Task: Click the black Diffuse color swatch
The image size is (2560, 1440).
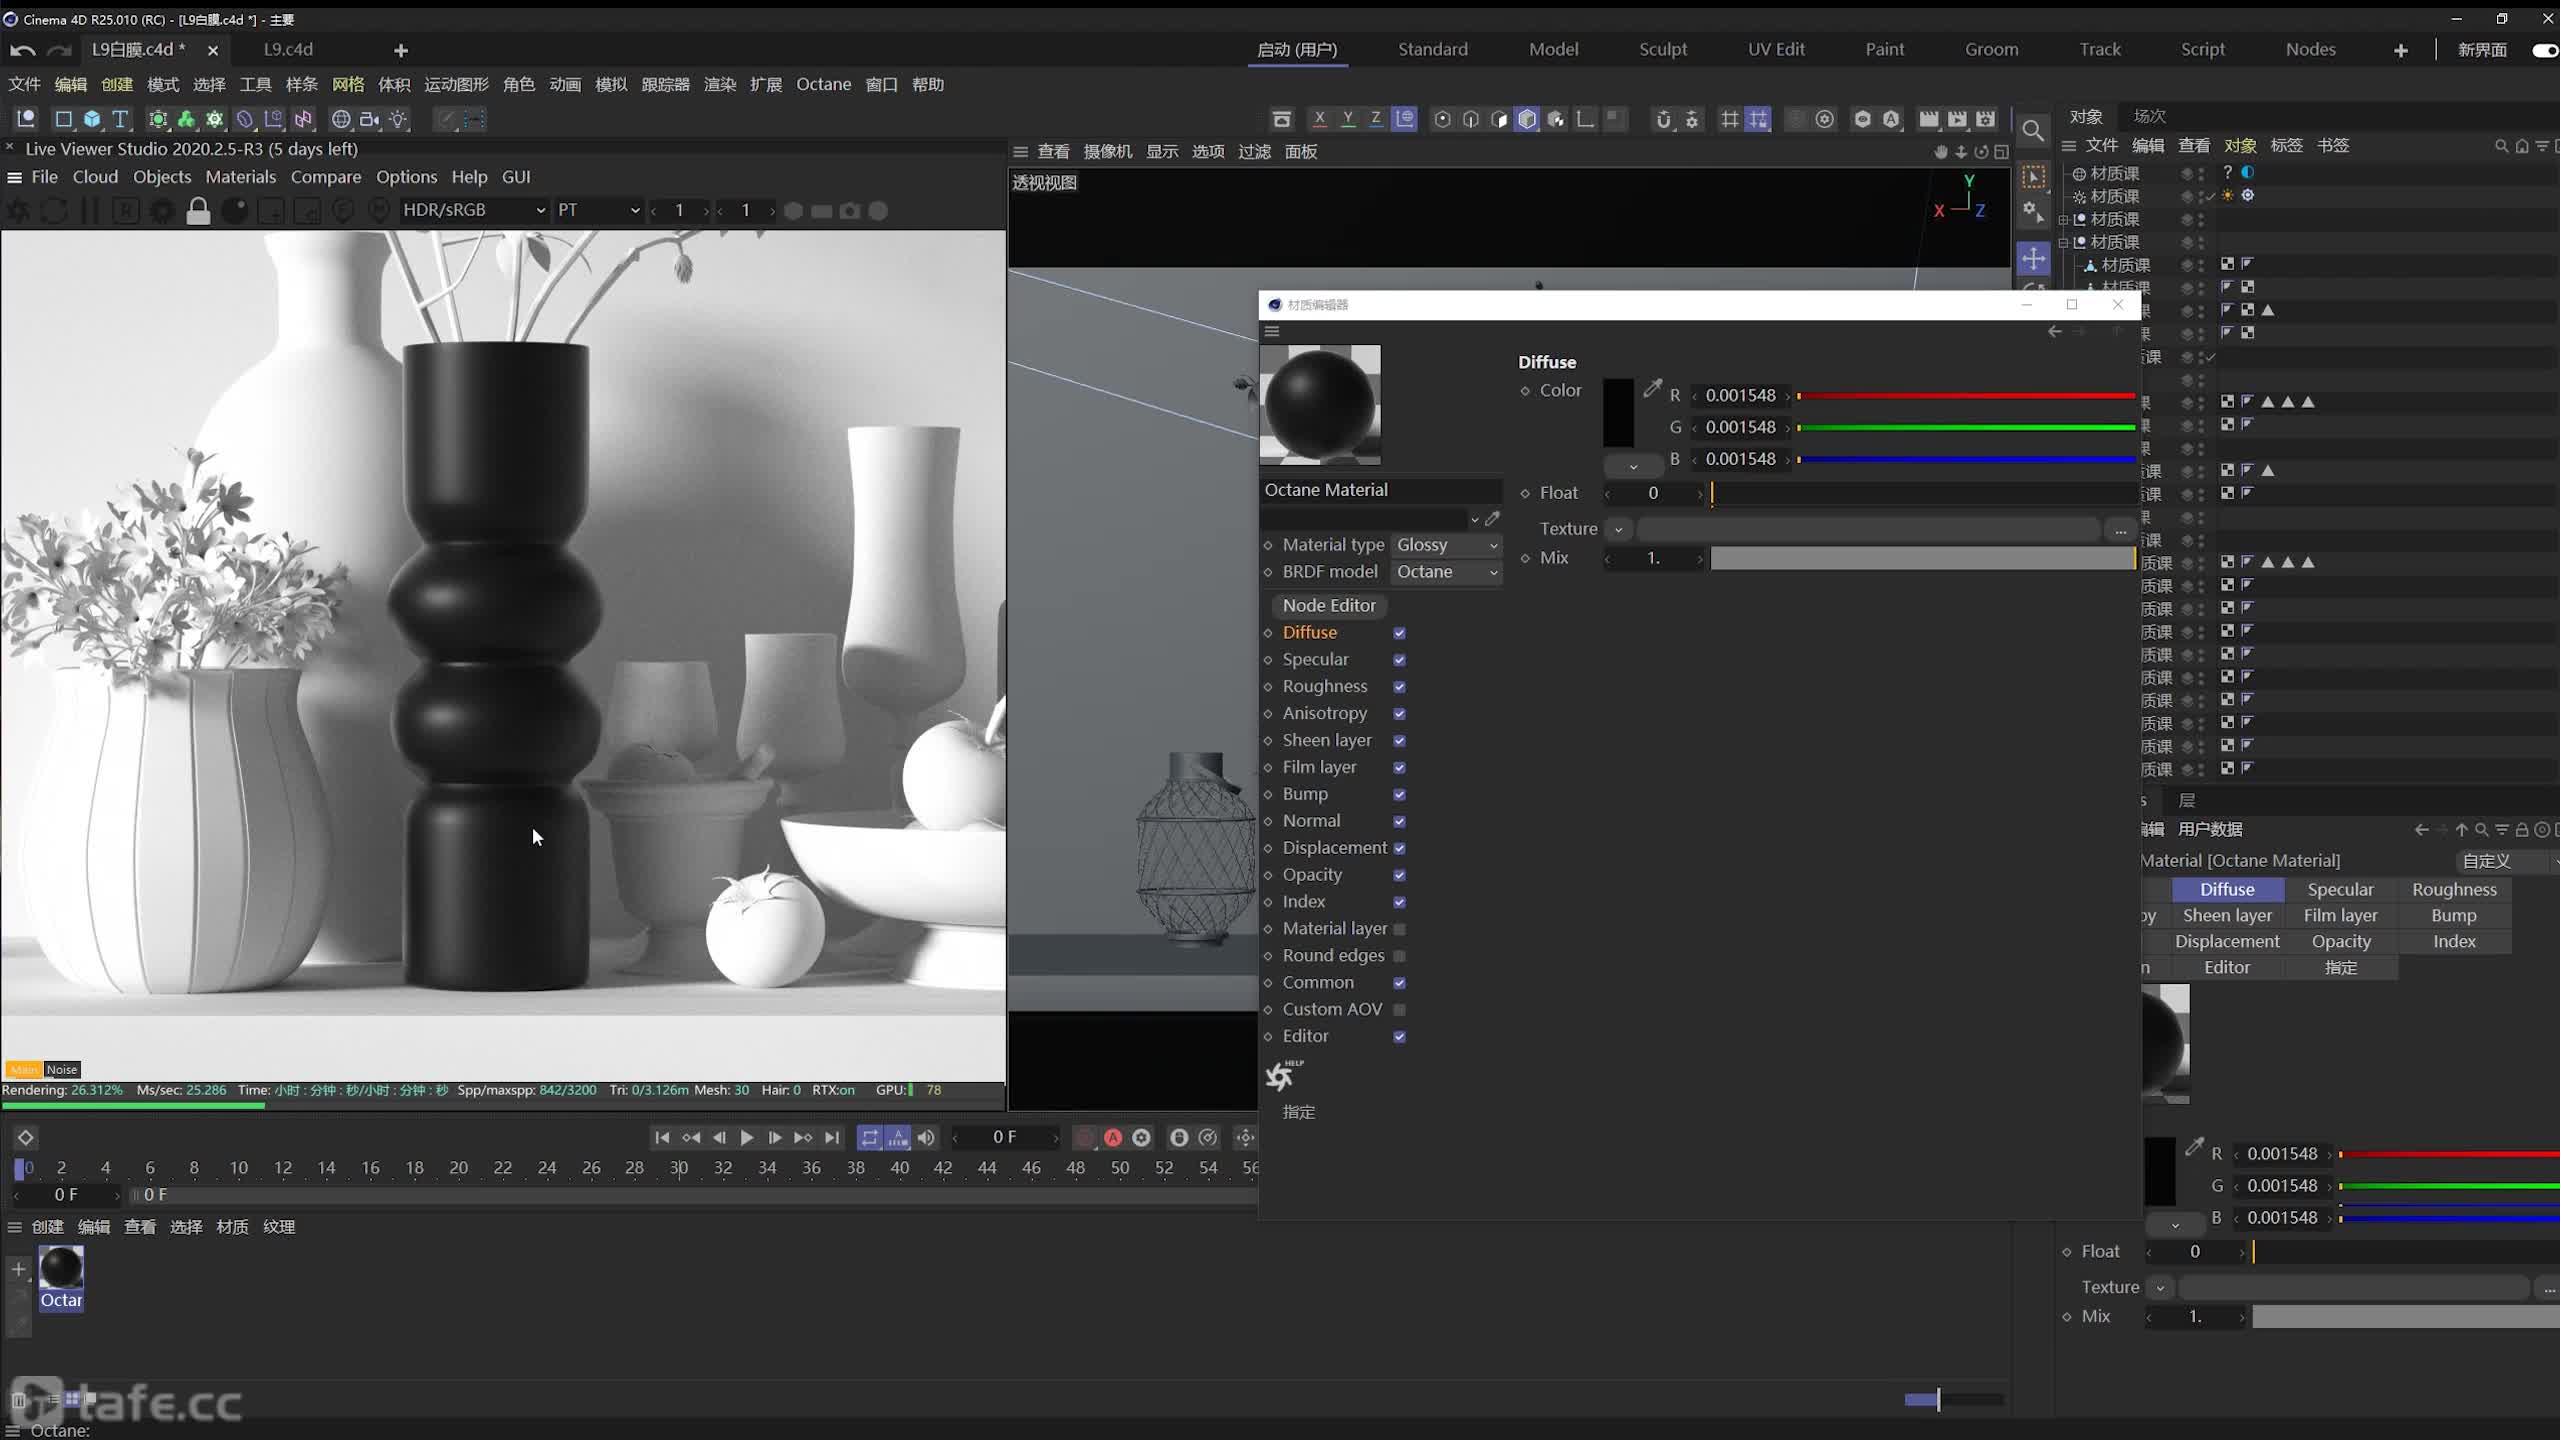Action: [1618, 412]
